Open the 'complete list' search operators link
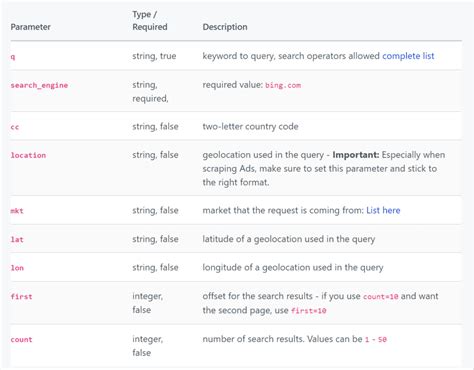 click(x=408, y=56)
